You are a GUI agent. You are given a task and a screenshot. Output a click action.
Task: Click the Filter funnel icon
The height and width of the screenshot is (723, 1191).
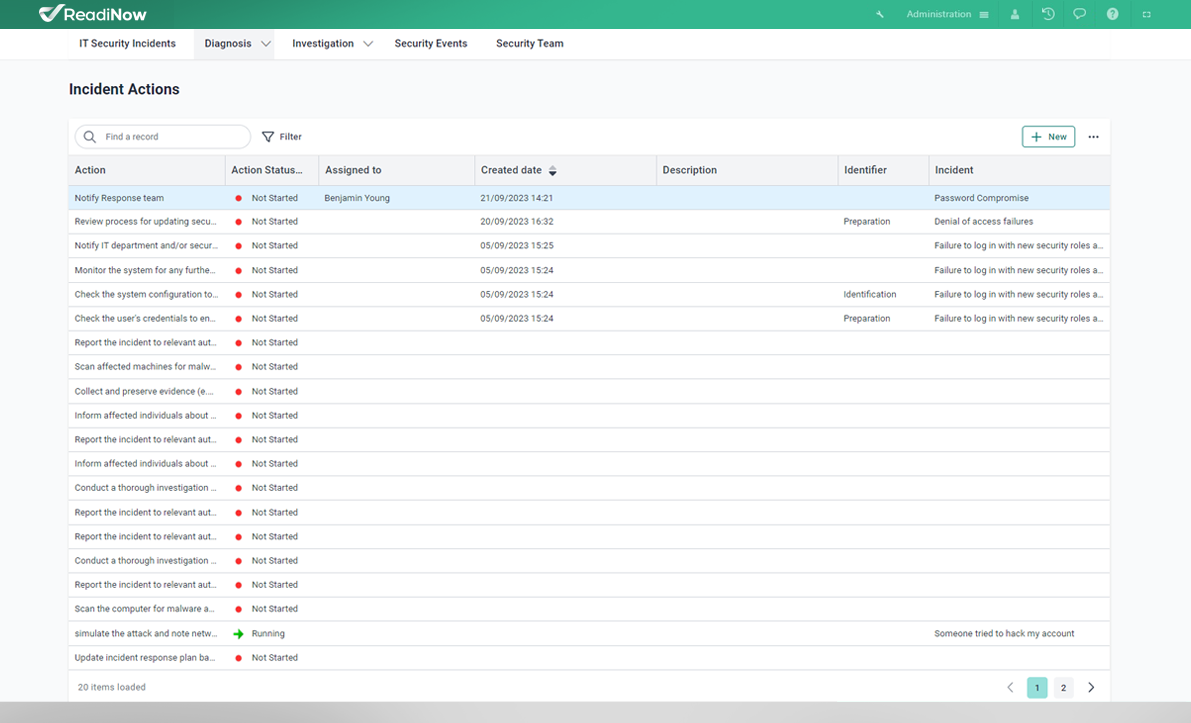(x=267, y=137)
